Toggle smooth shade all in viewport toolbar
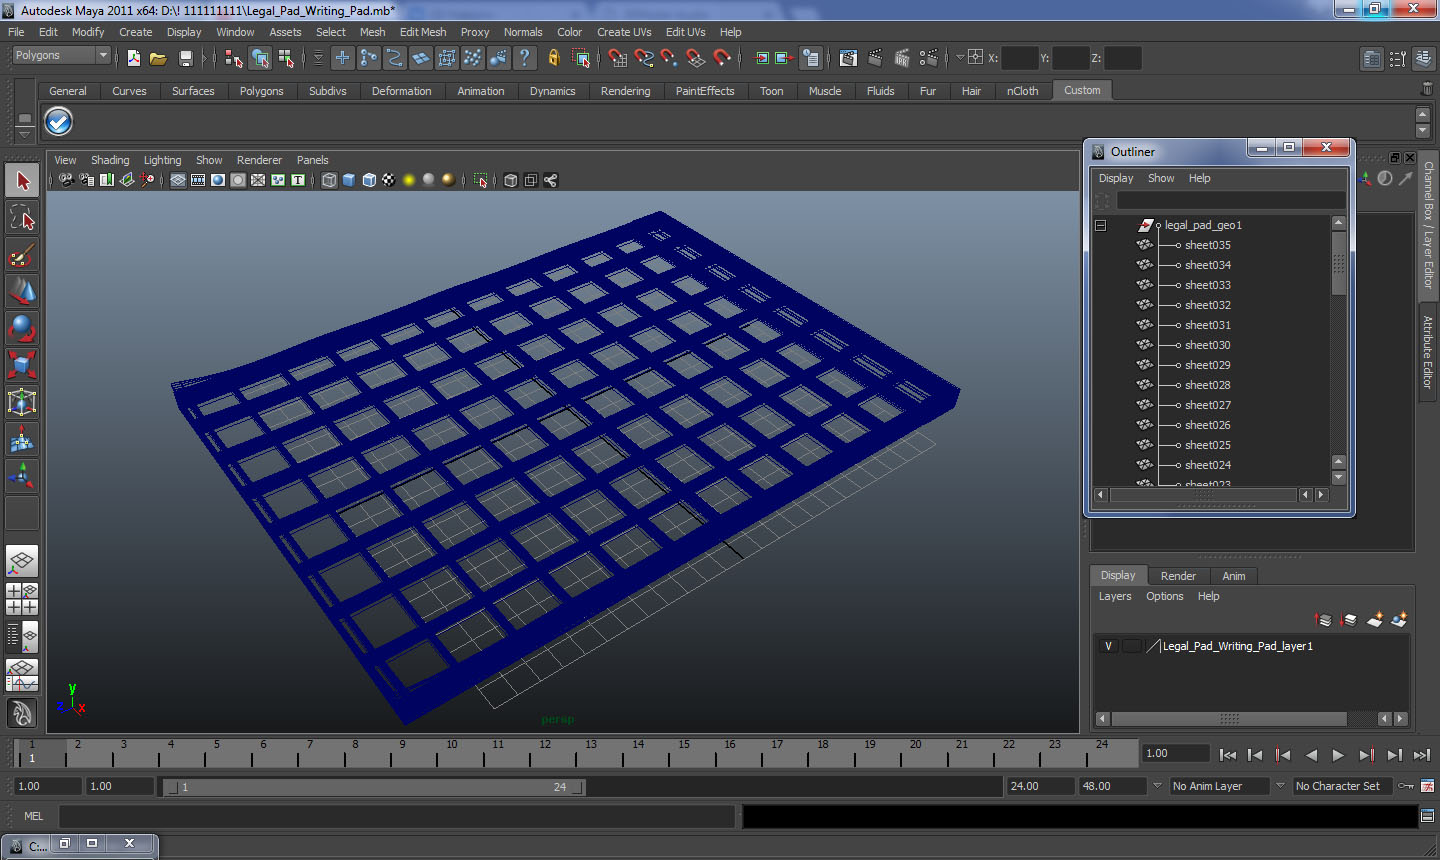 349,180
